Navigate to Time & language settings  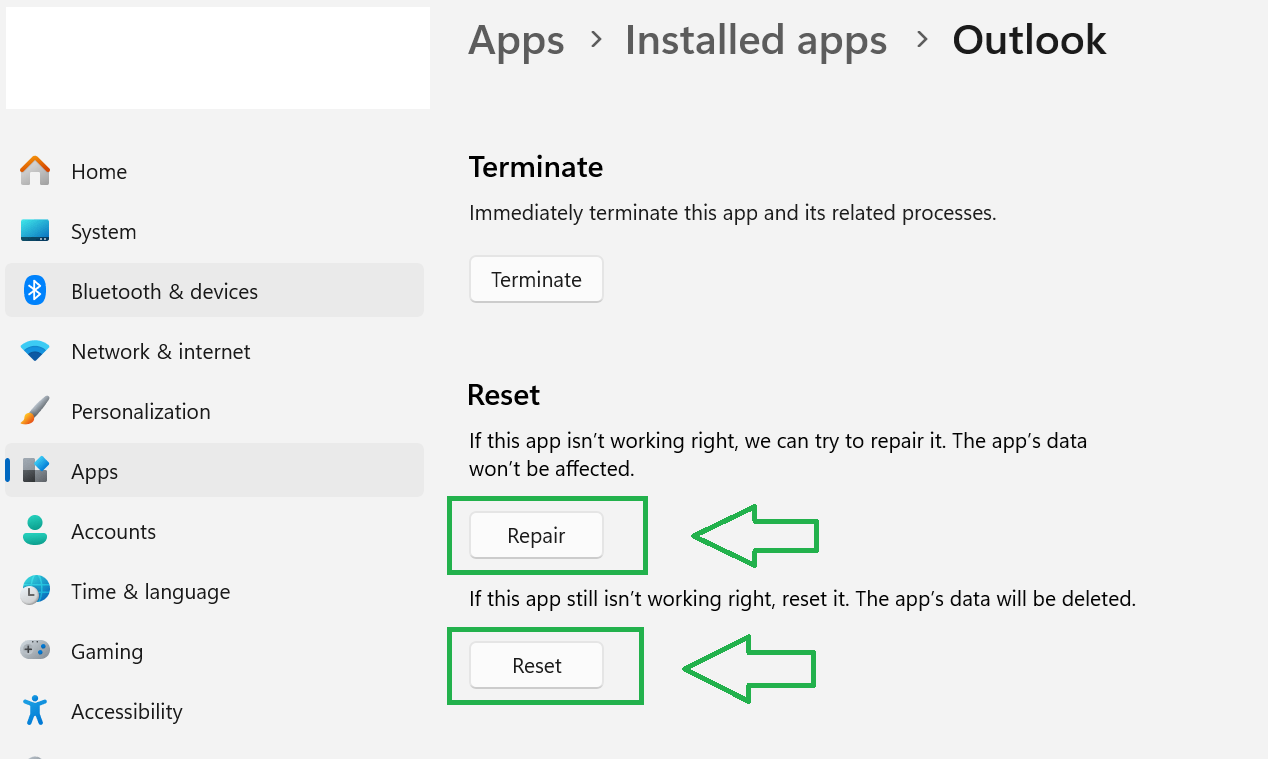pyautogui.click(x=214, y=591)
